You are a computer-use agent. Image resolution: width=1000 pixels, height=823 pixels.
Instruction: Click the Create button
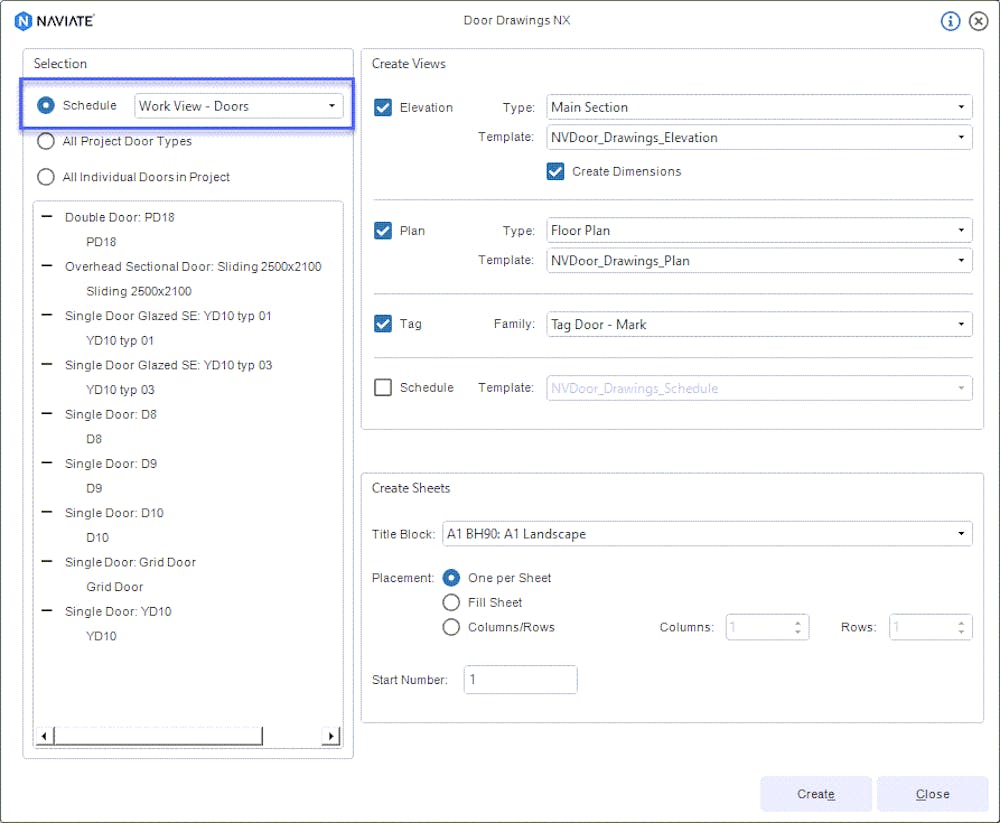[x=816, y=794]
